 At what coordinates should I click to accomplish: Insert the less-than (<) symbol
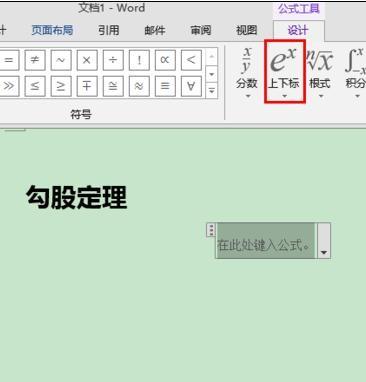point(191,60)
